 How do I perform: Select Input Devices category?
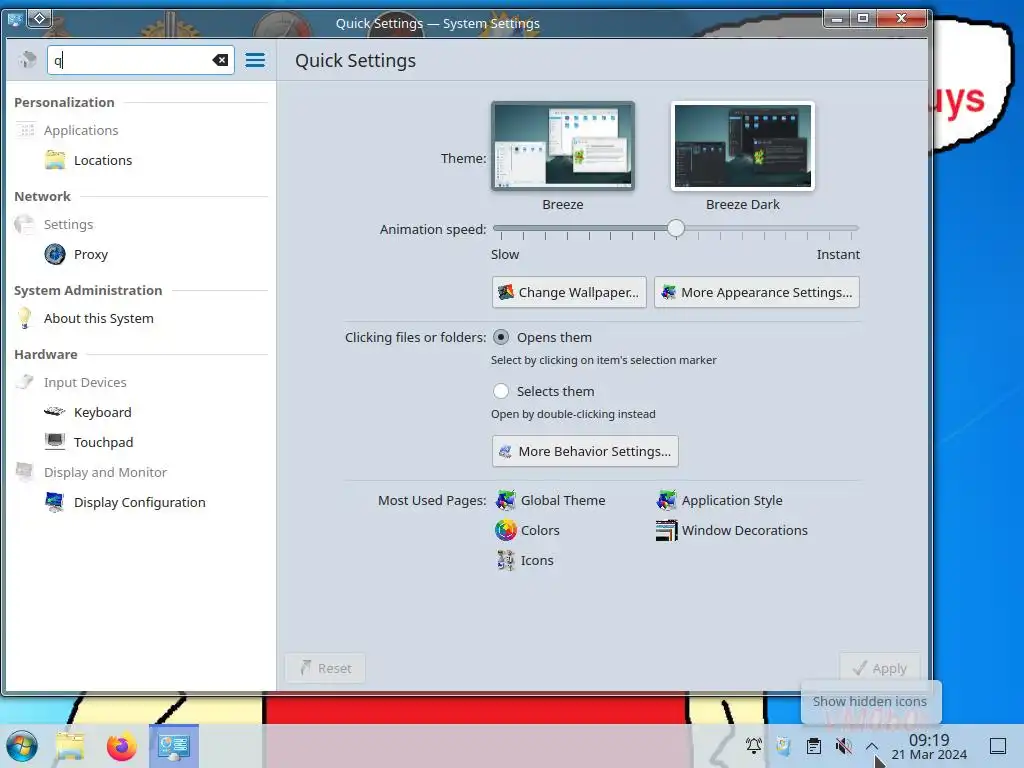[x=85, y=382]
